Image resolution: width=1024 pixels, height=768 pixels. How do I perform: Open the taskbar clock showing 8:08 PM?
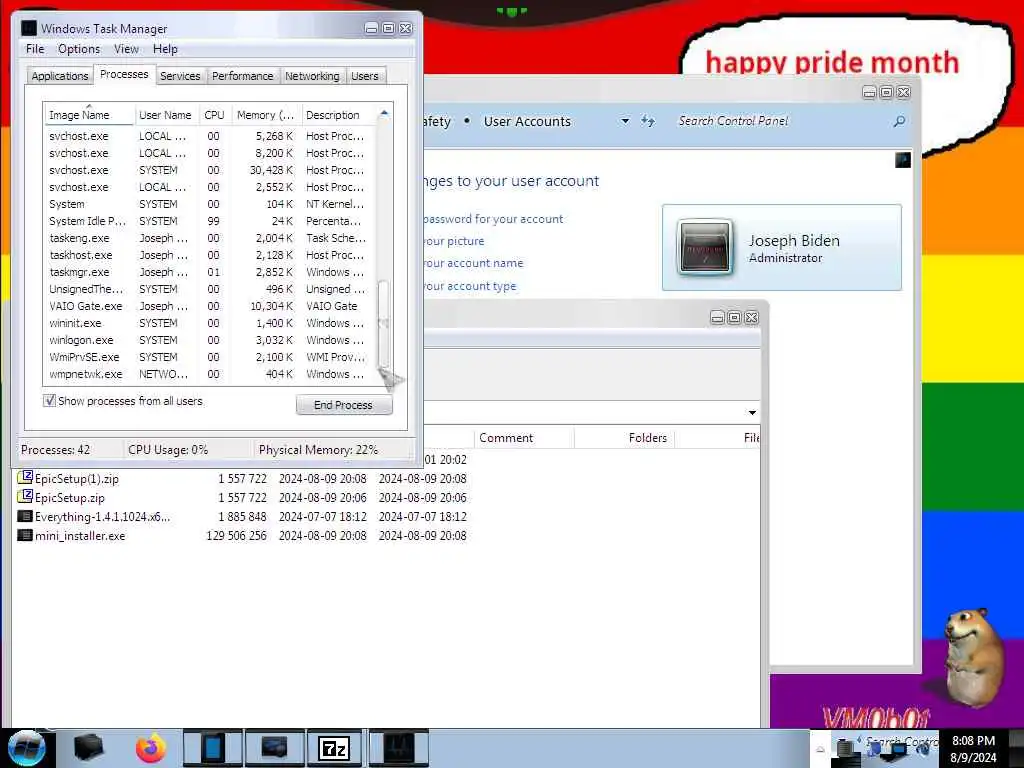pyautogui.click(x=973, y=749)
